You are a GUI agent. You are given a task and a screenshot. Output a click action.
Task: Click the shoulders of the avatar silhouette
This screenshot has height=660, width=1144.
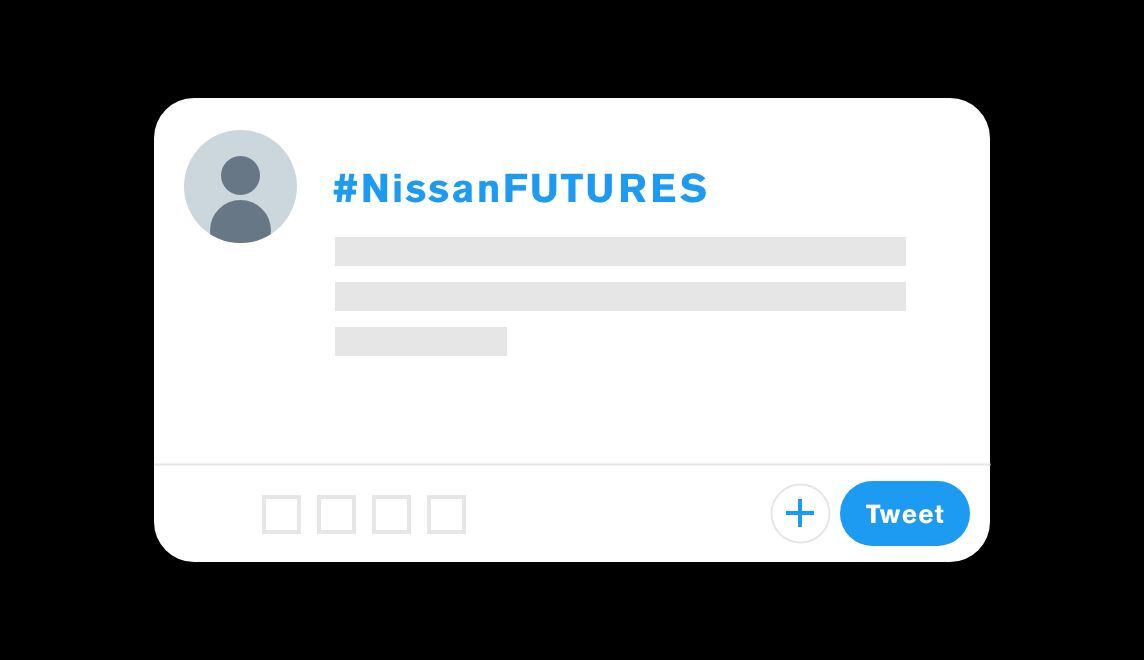(240, 222)
